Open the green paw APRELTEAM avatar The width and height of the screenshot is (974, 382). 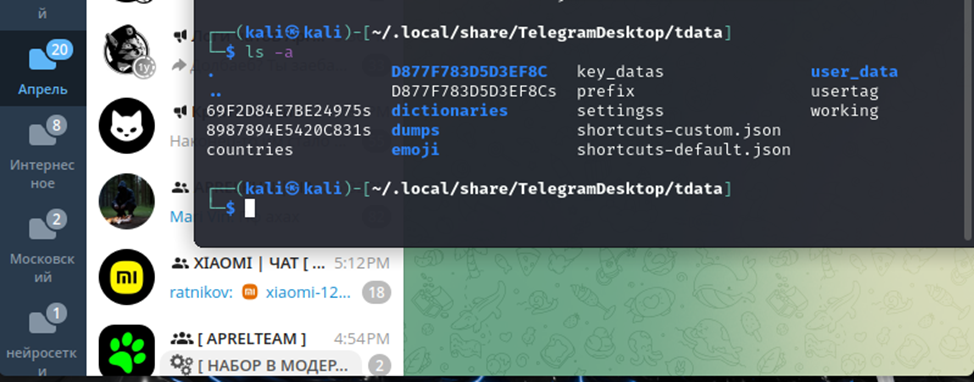point(127,352)
